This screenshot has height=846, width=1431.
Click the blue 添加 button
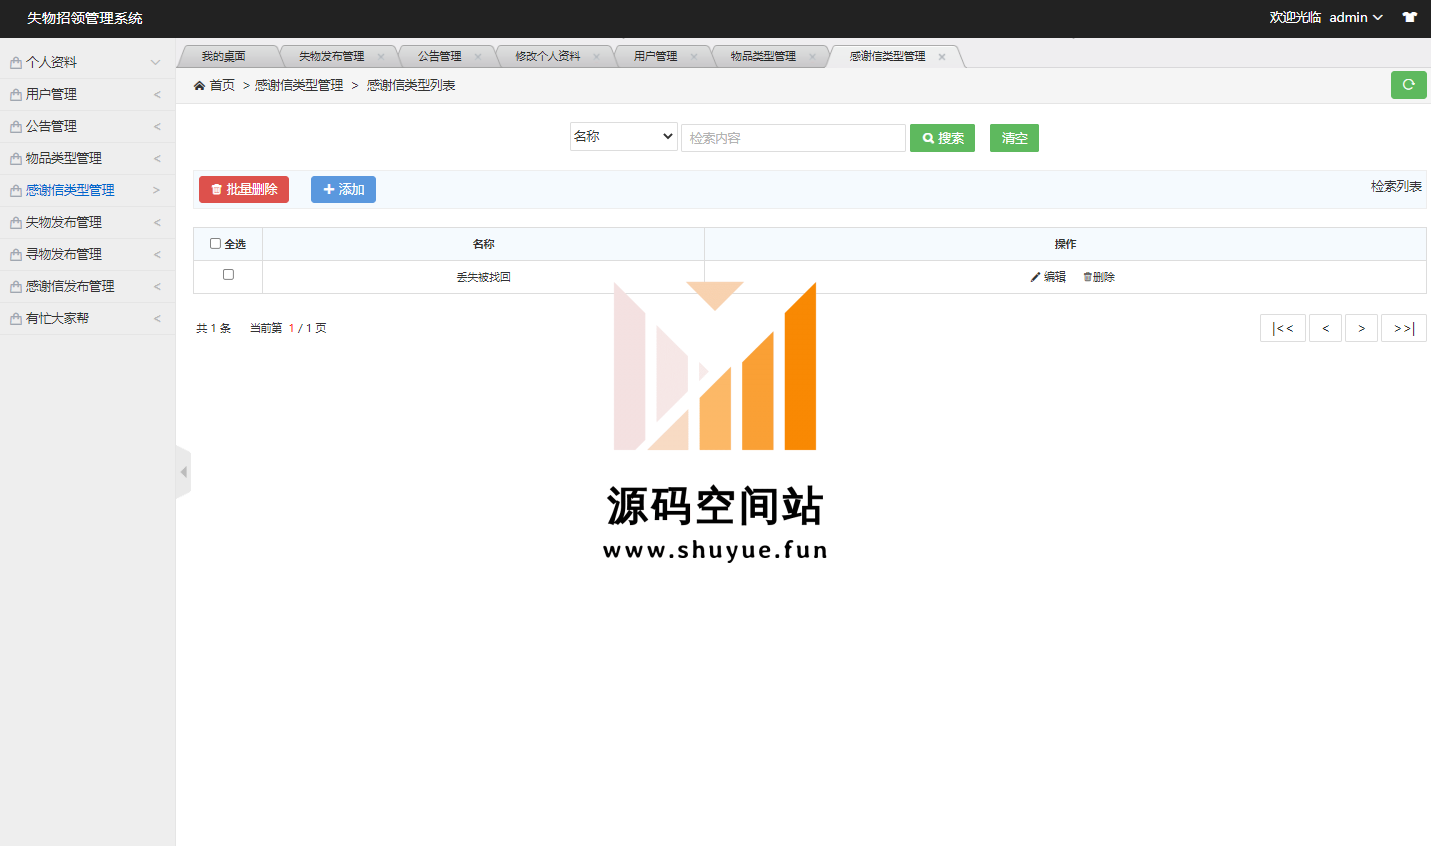pyautogui.click(x=343, y=189)
